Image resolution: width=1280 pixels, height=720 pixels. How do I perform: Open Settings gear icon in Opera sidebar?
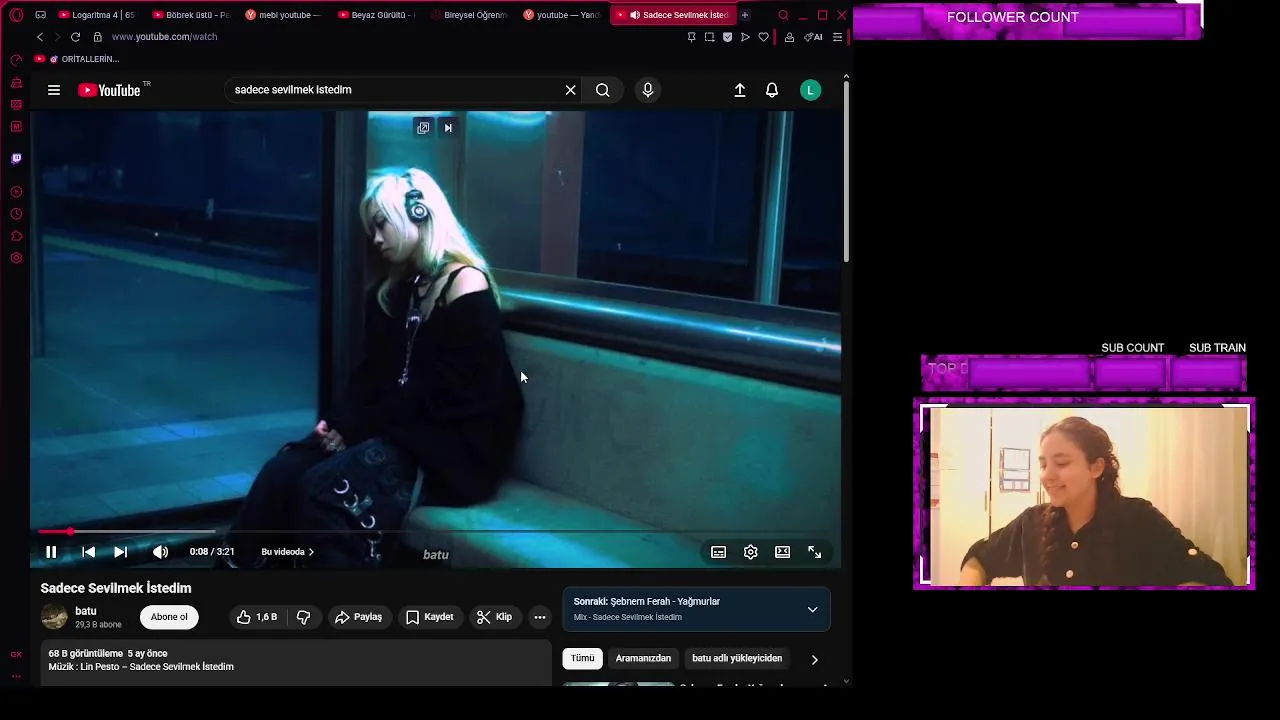16,258
